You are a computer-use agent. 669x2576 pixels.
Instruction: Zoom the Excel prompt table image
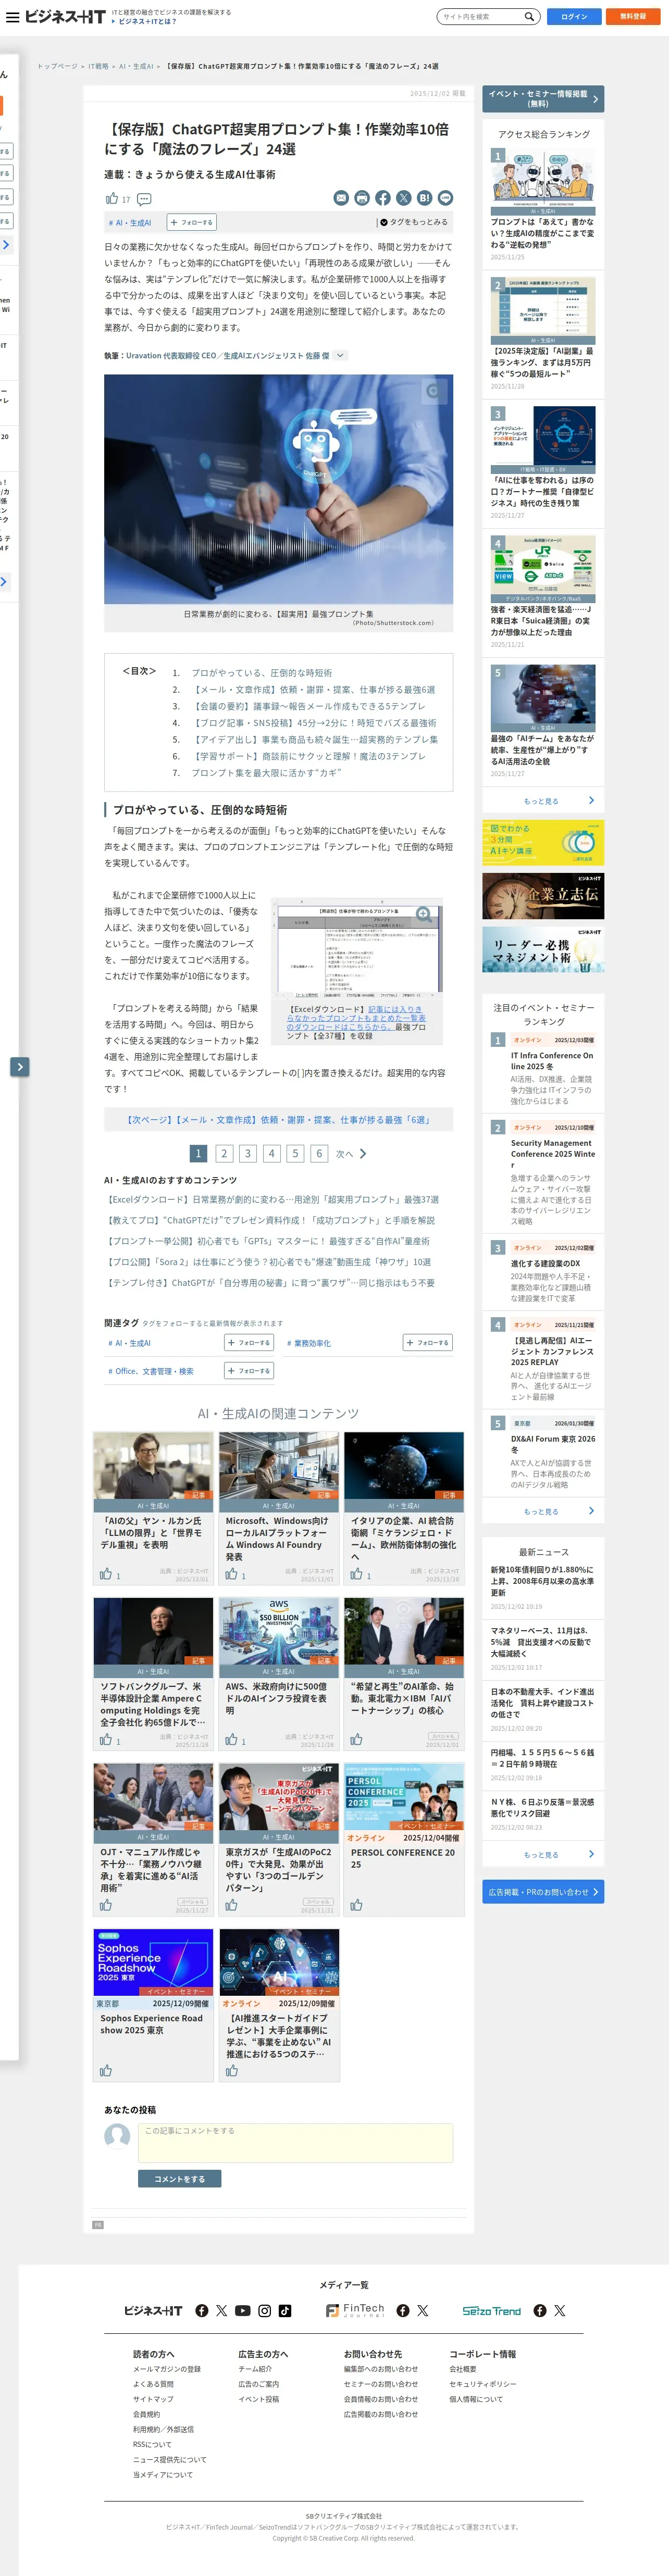click(x=423, y=913)
